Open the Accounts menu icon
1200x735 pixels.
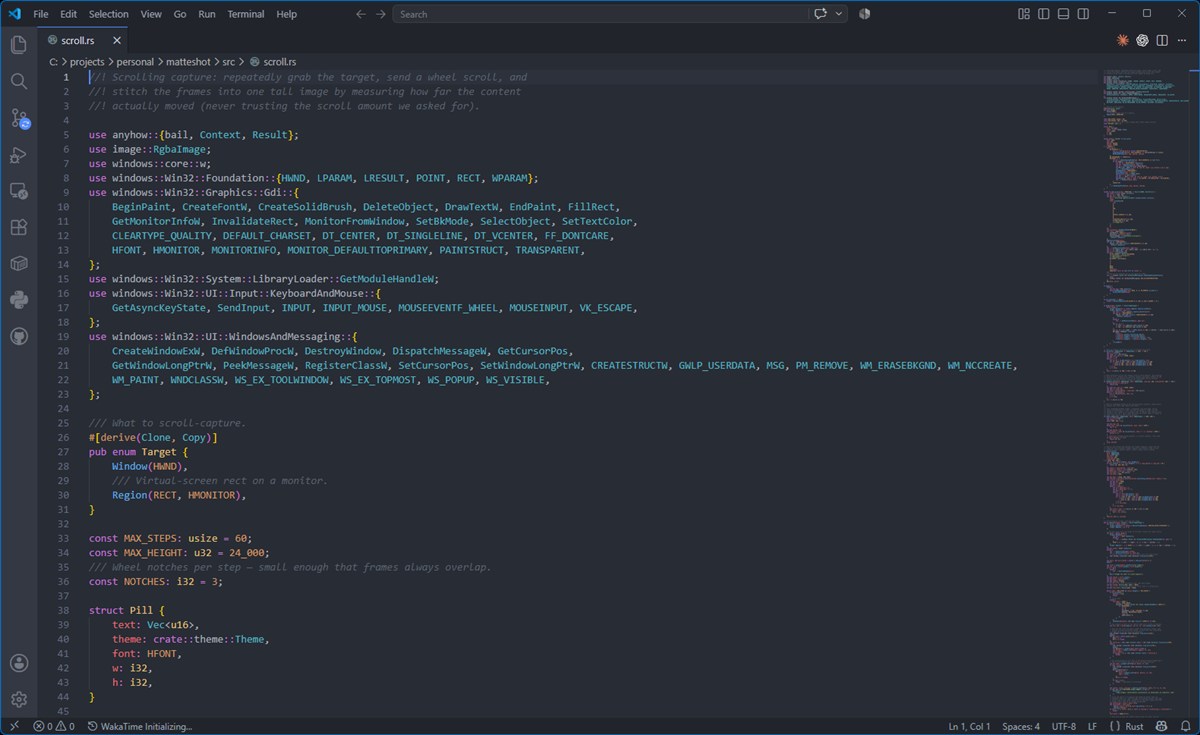click(18, 663)
